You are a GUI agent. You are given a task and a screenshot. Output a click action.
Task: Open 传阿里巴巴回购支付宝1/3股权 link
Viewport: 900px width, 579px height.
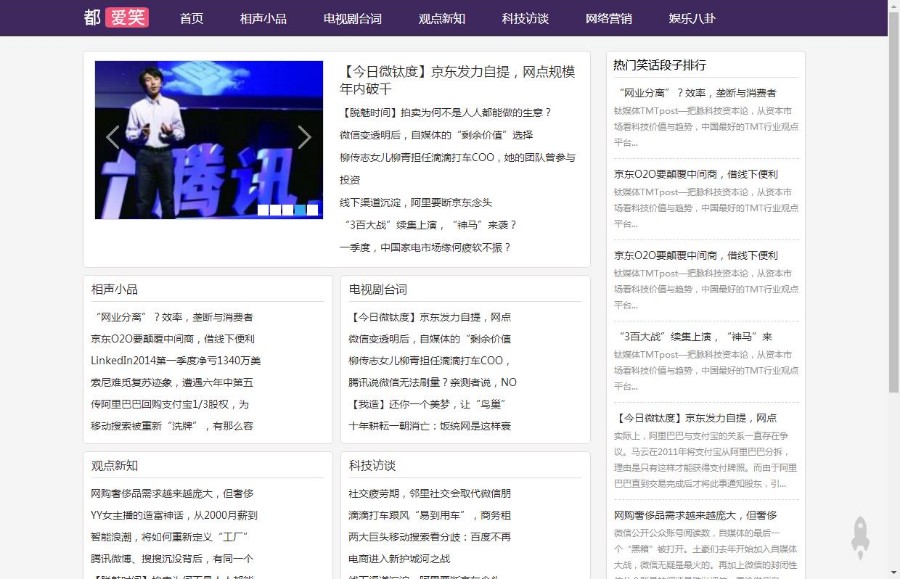(x=170, y=404)
